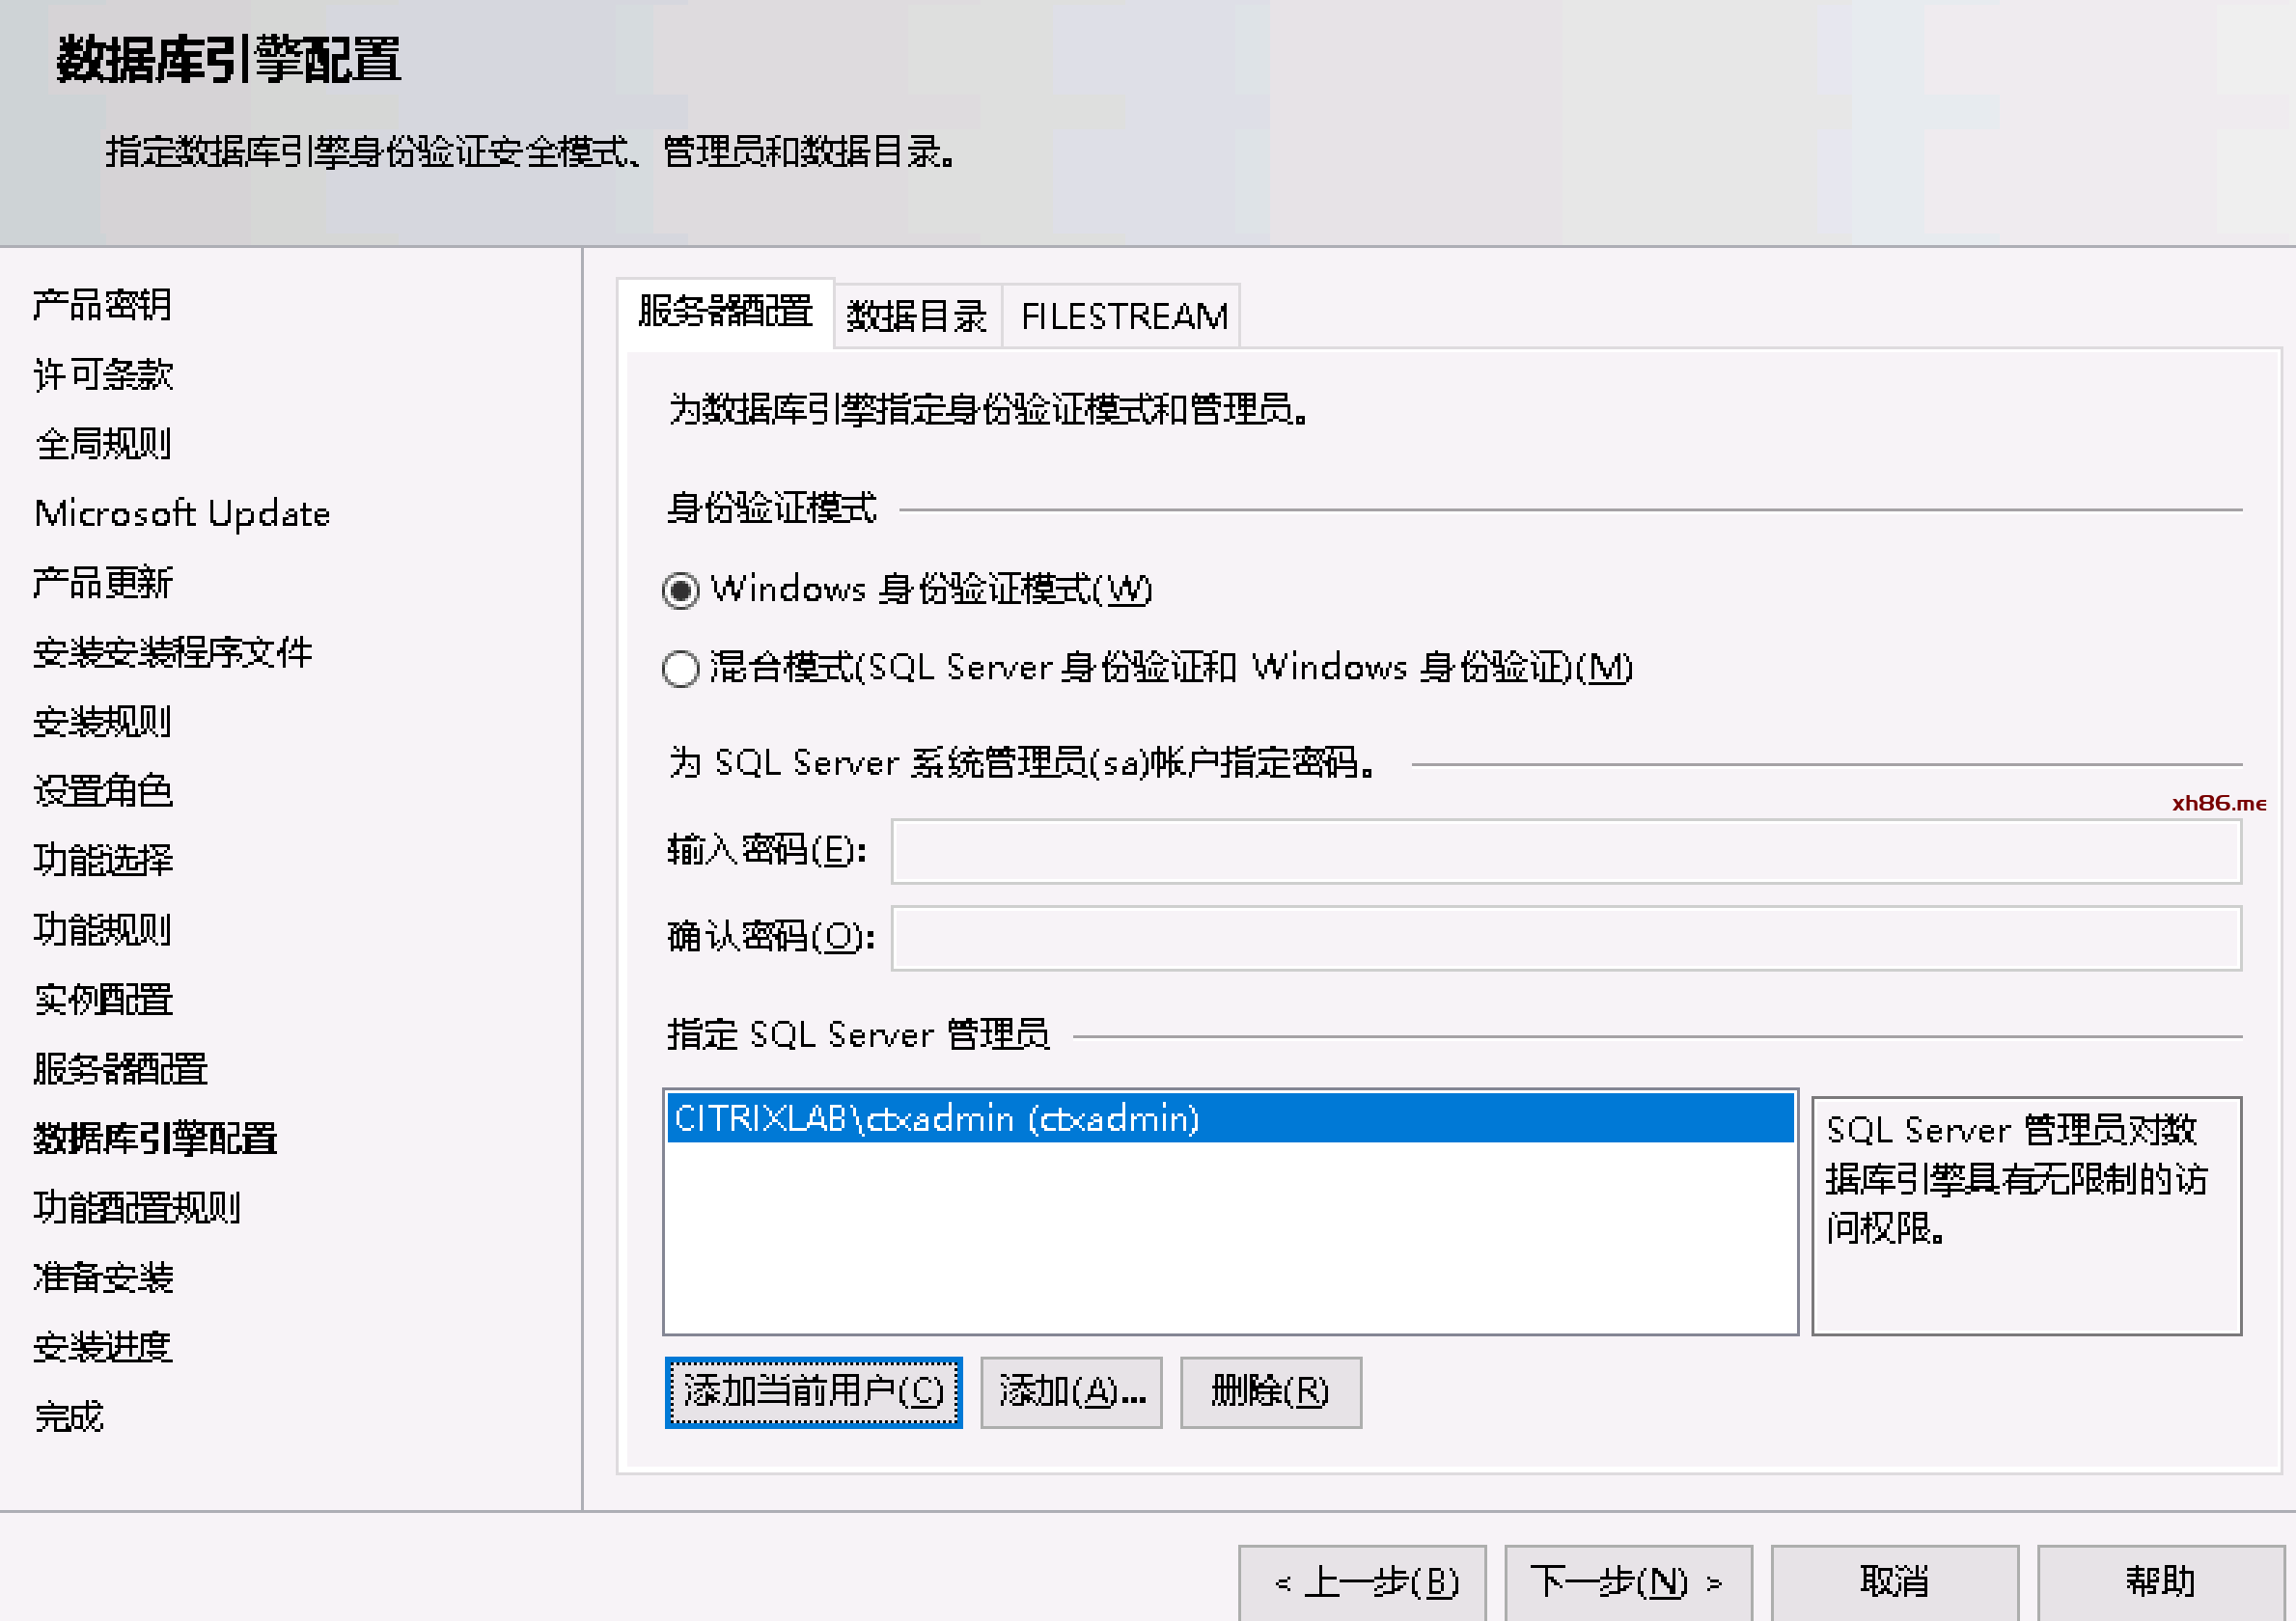
Task: Open the FILESTREAM tab
Action: point(1123,317)
